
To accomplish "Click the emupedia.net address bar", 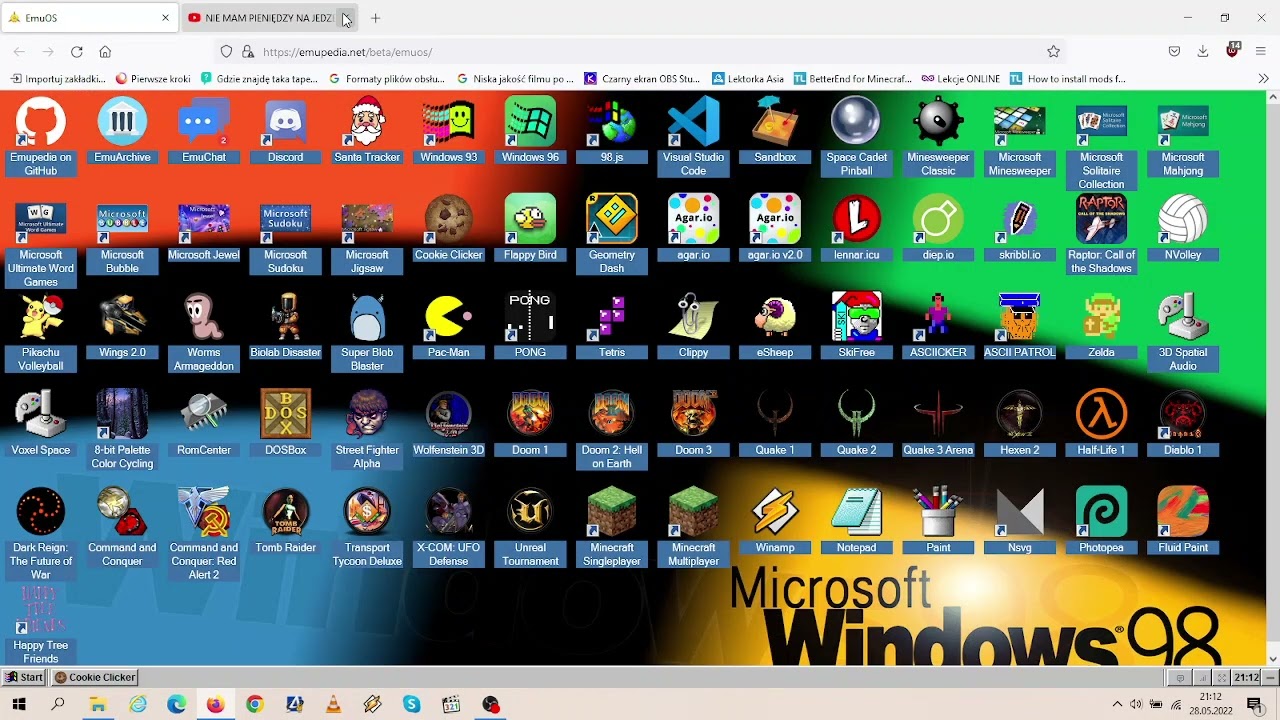I will point(640,52).
